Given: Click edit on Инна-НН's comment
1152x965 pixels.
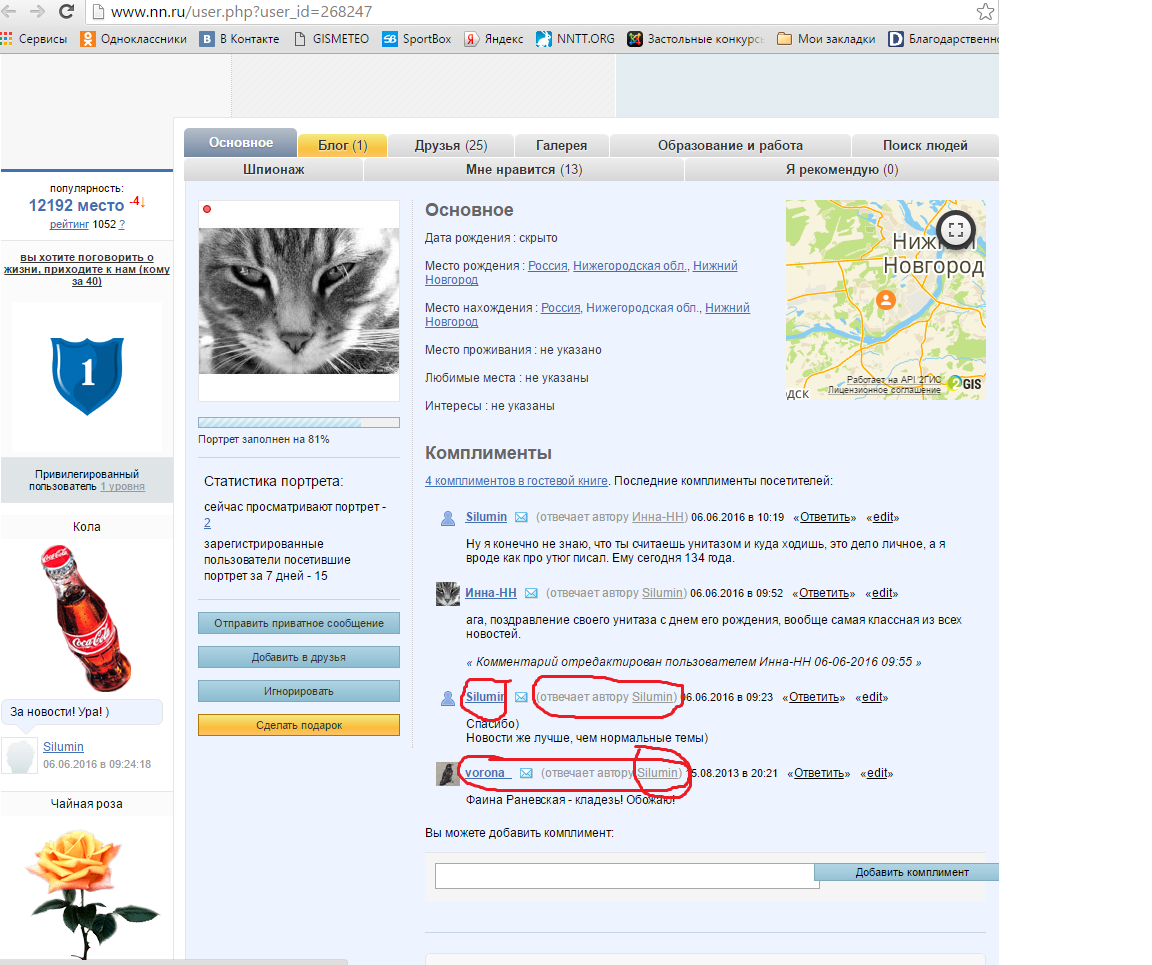Looking at the screenshot, I should coord(882,593).
